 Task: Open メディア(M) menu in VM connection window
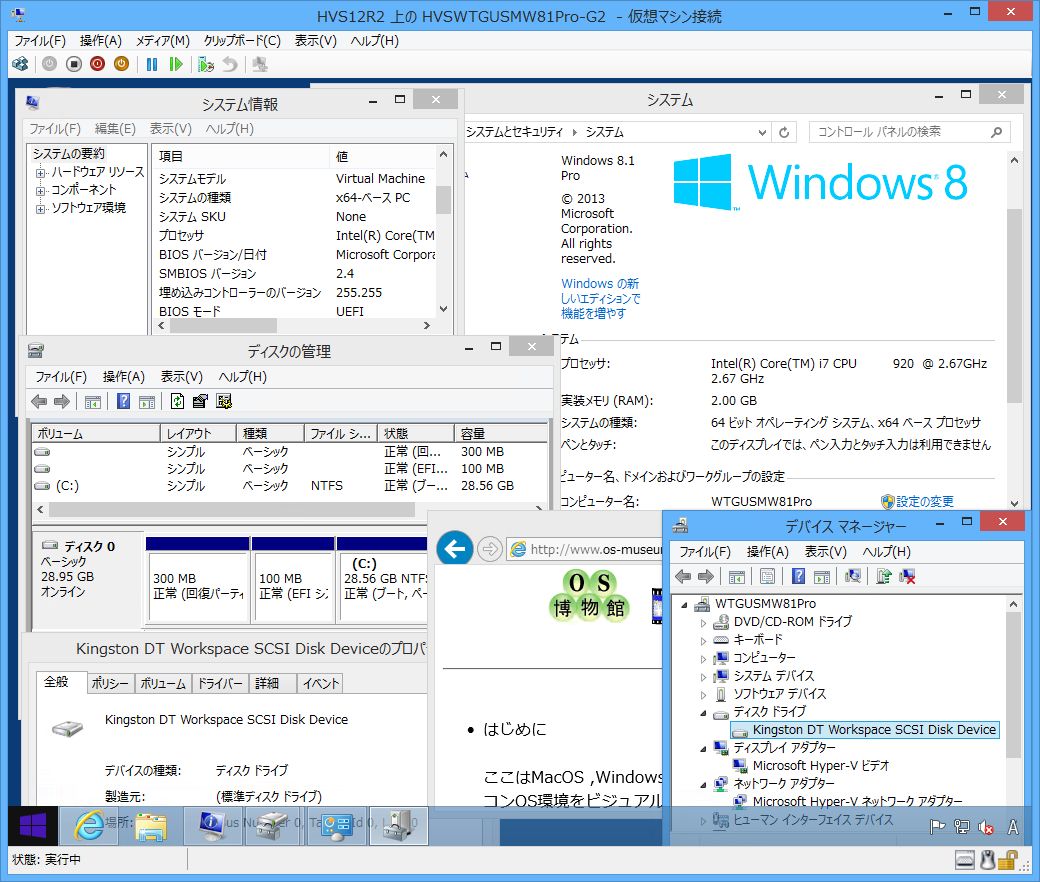(162, 41)
